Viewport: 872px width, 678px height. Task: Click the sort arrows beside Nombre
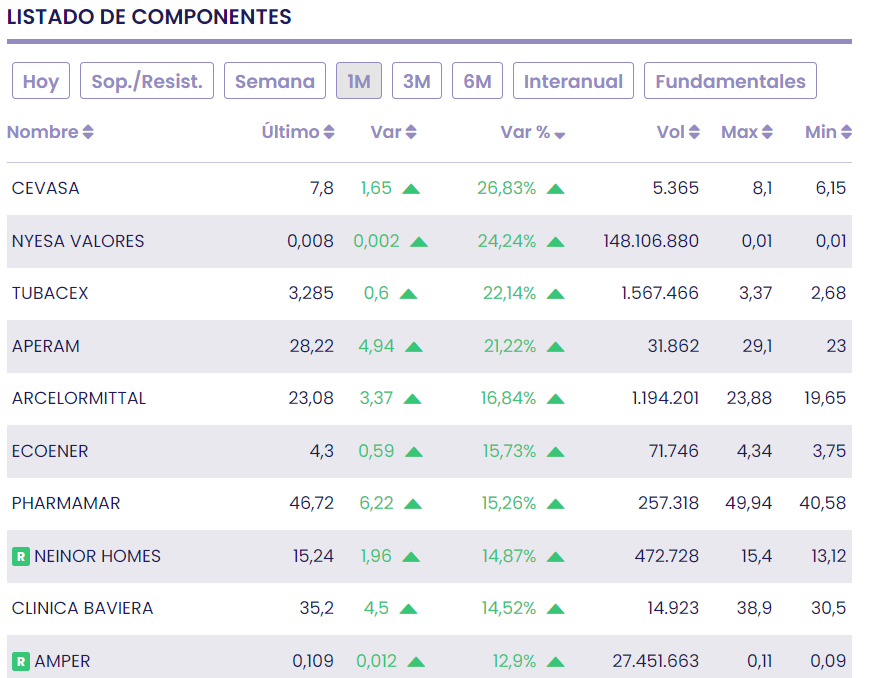coord(88,133)
